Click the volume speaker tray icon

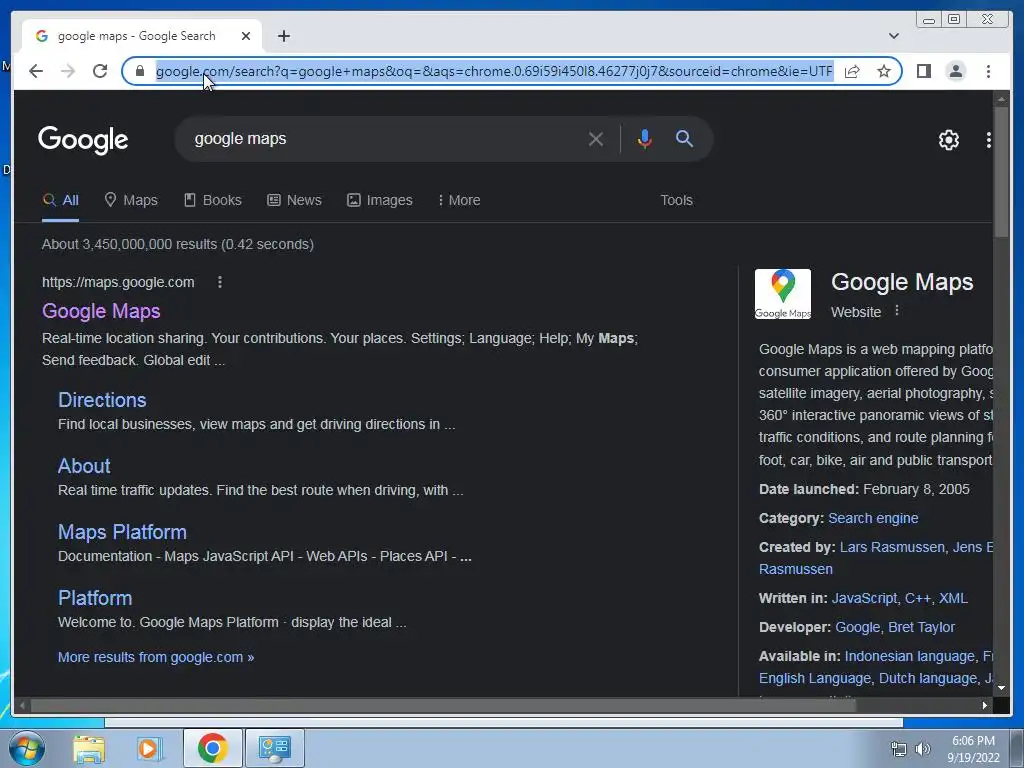click(x=923, y=749)
